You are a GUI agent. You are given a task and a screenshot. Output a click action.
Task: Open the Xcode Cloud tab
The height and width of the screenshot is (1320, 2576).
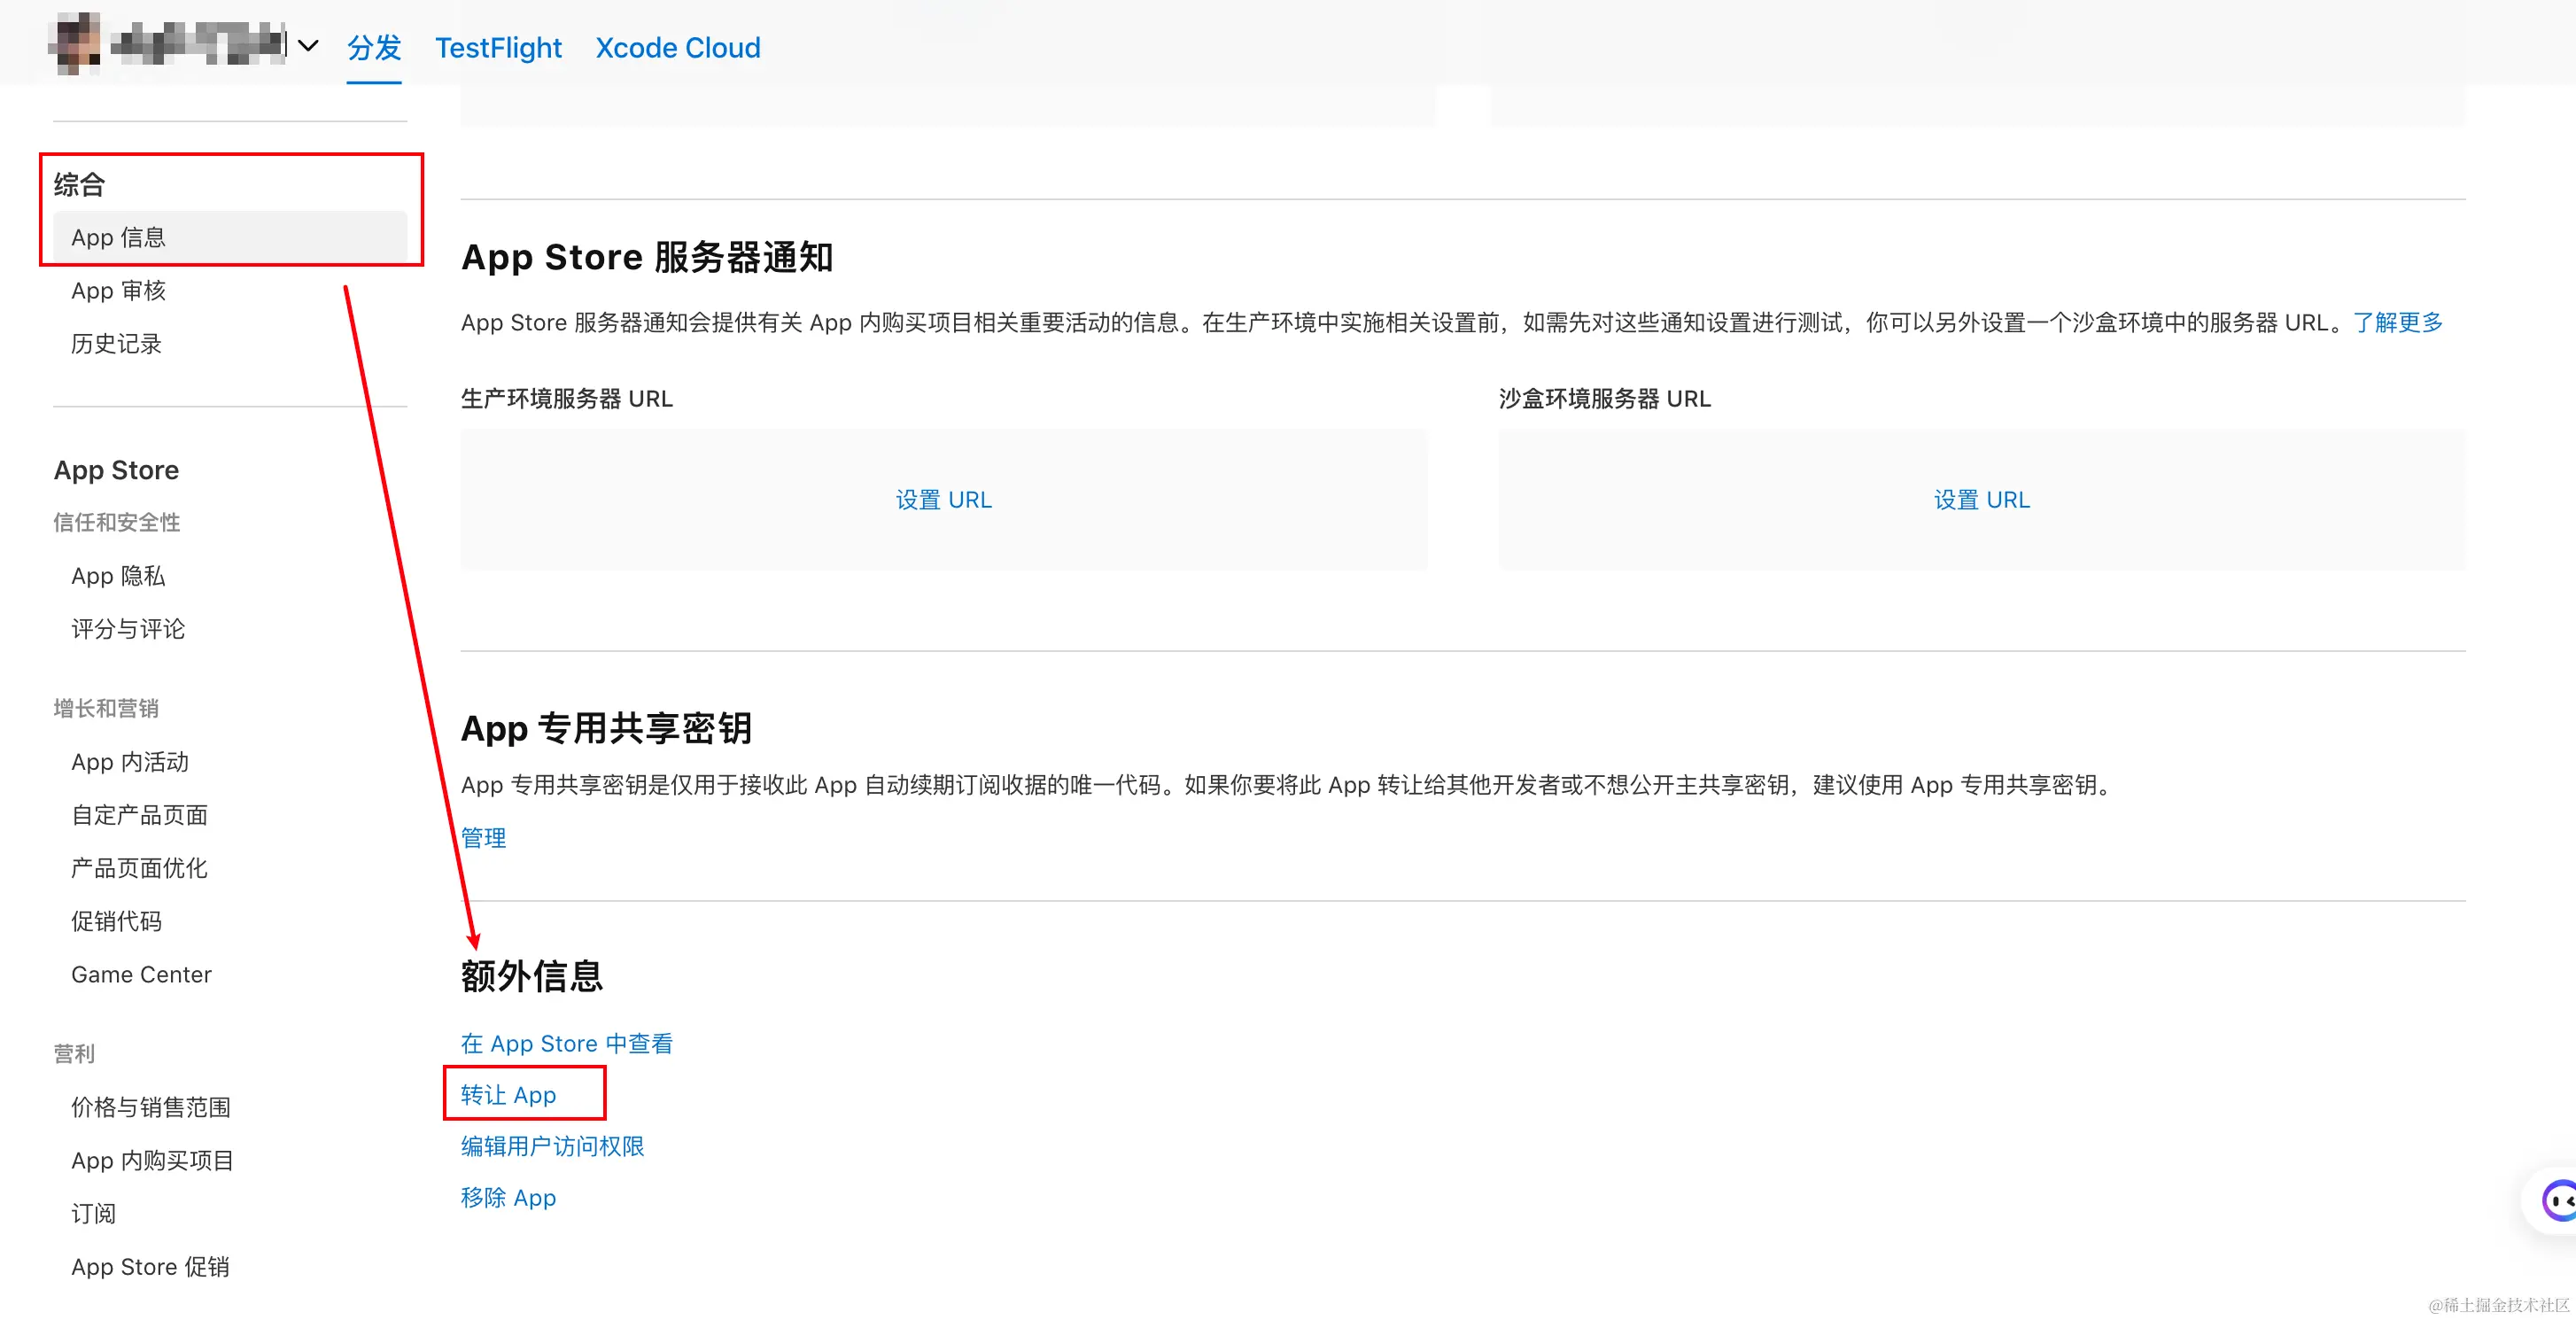pos(678,47)
